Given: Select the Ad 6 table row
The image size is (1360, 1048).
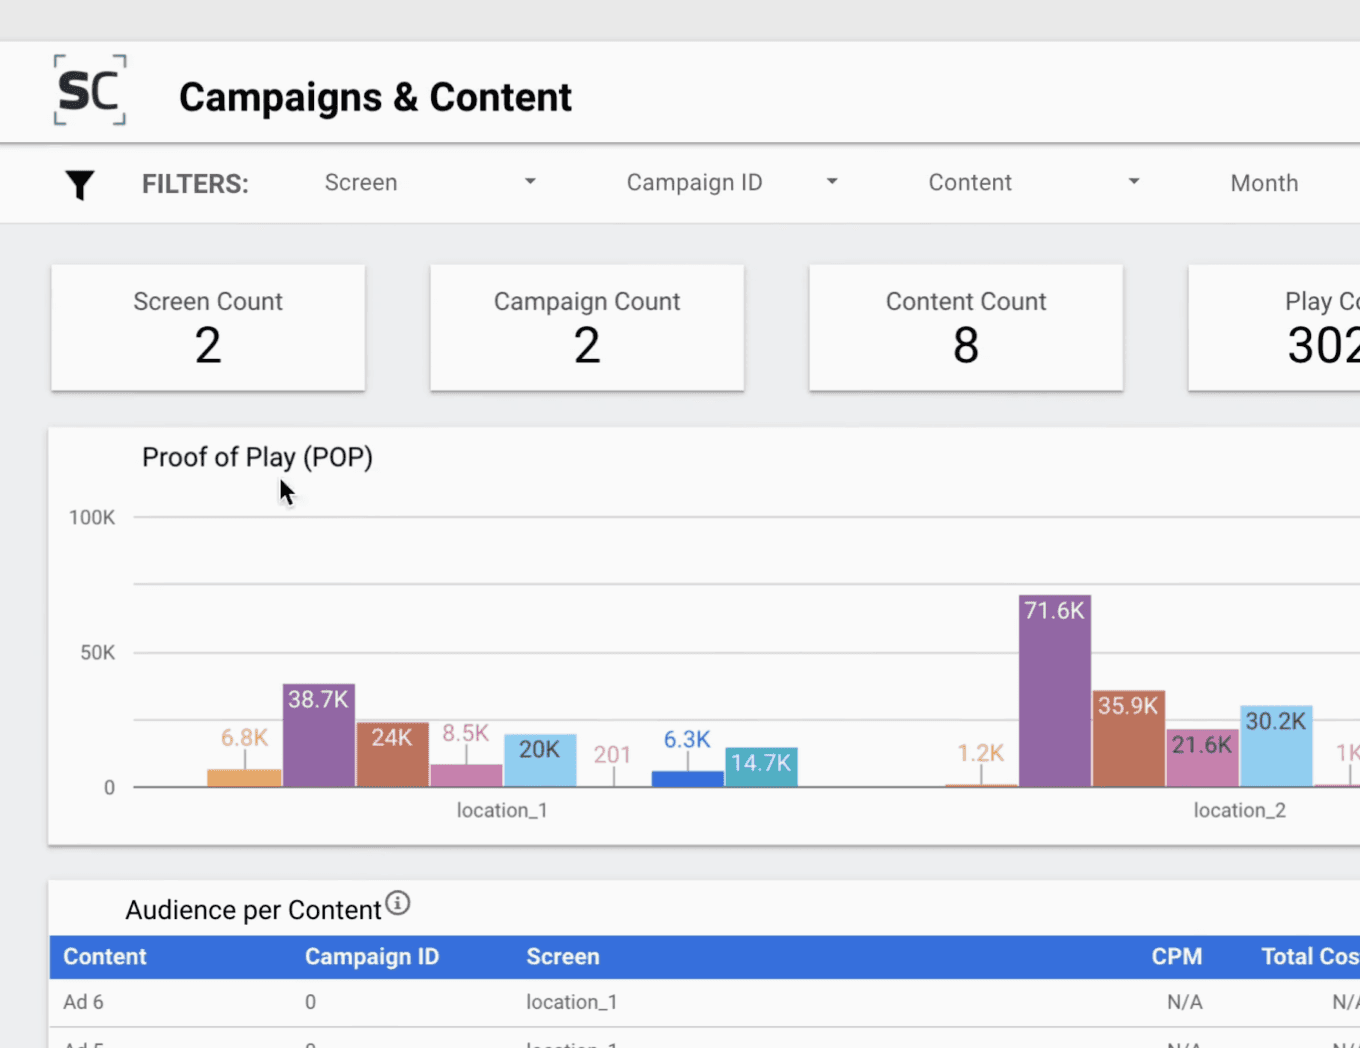Looking at the screenshot, I should [704, 1002].
